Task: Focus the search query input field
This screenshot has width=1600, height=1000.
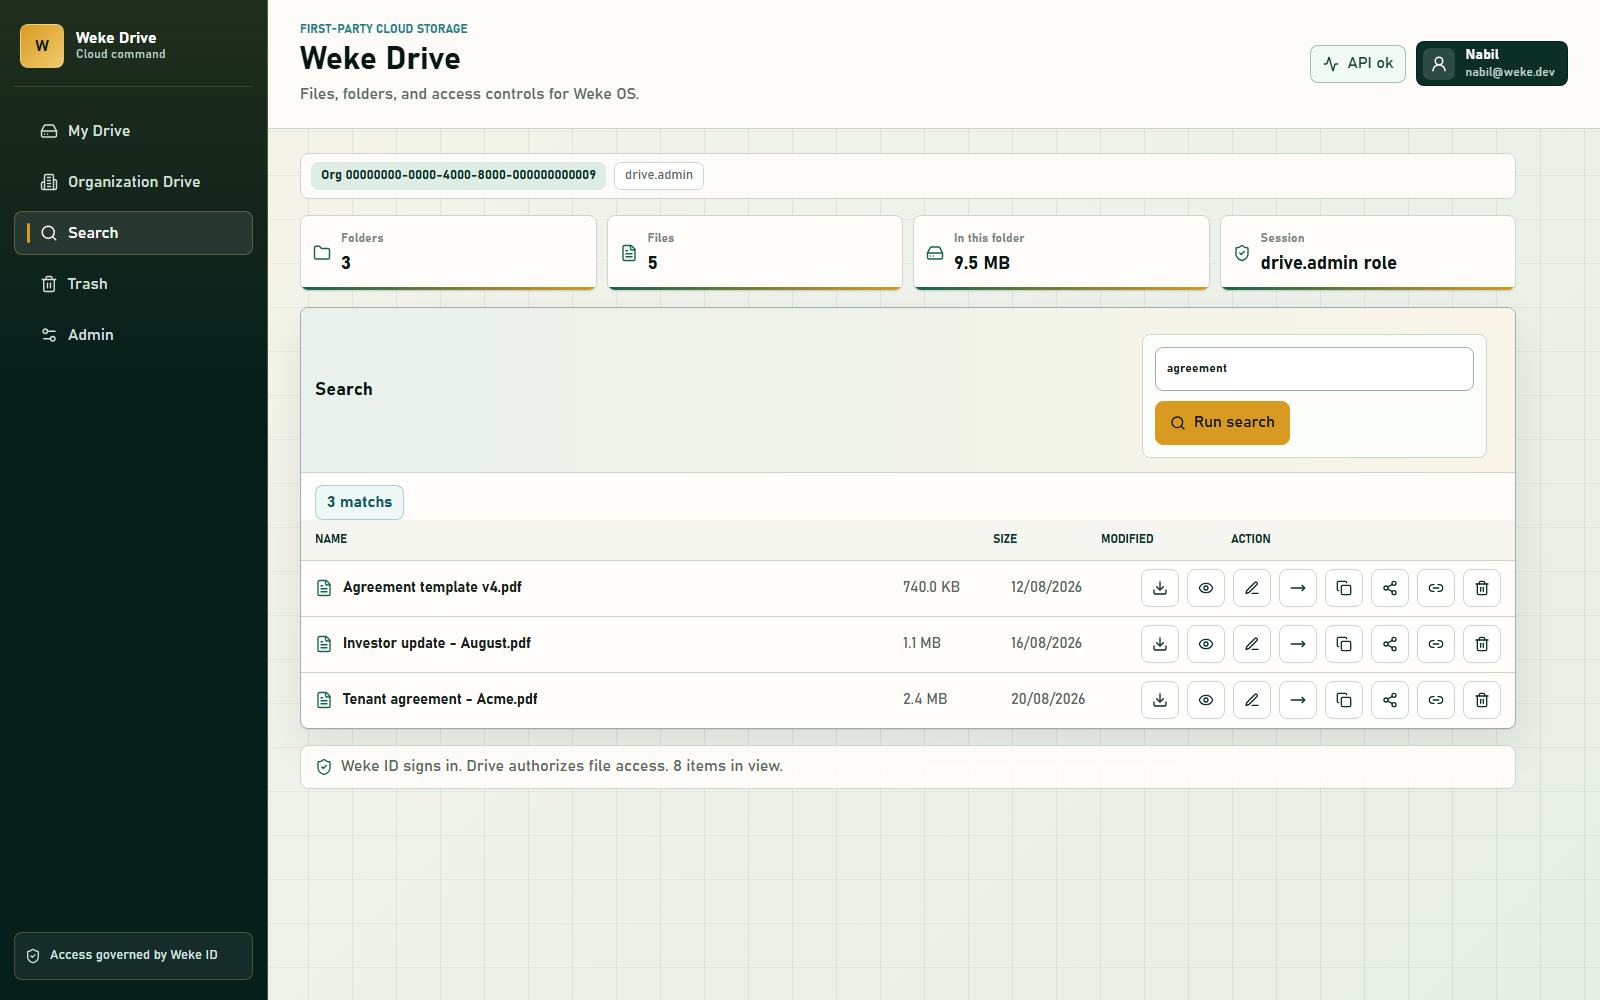Action: point(1314,369)
